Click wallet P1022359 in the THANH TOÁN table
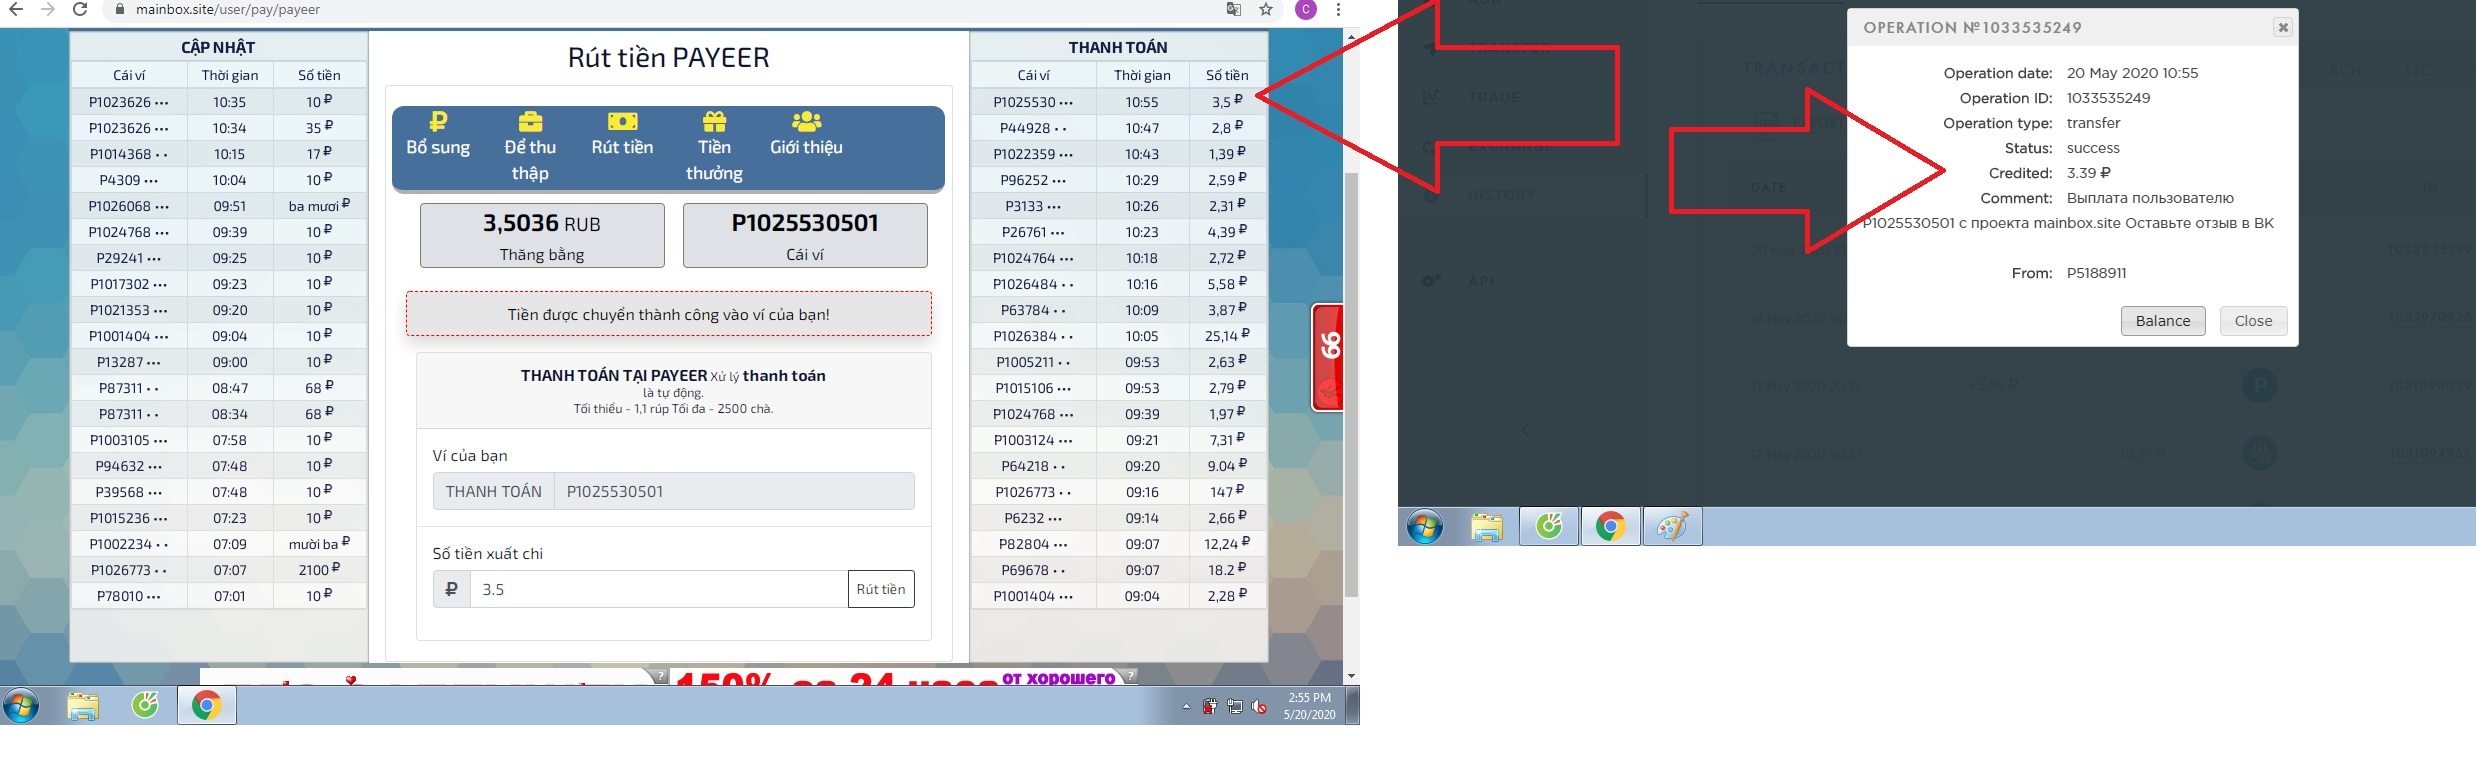2476x768 pixels. 1033,154
